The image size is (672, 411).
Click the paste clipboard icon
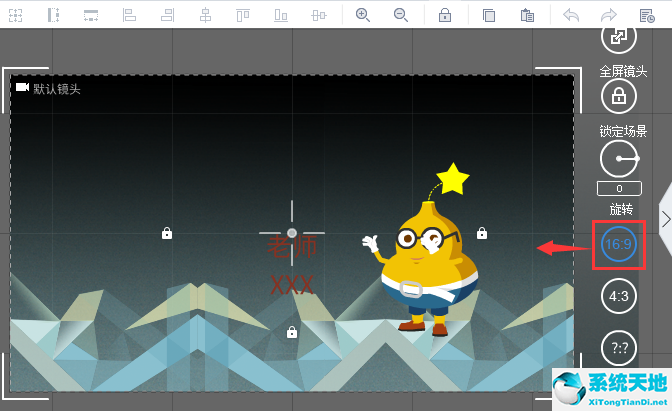tap(527, 15)
